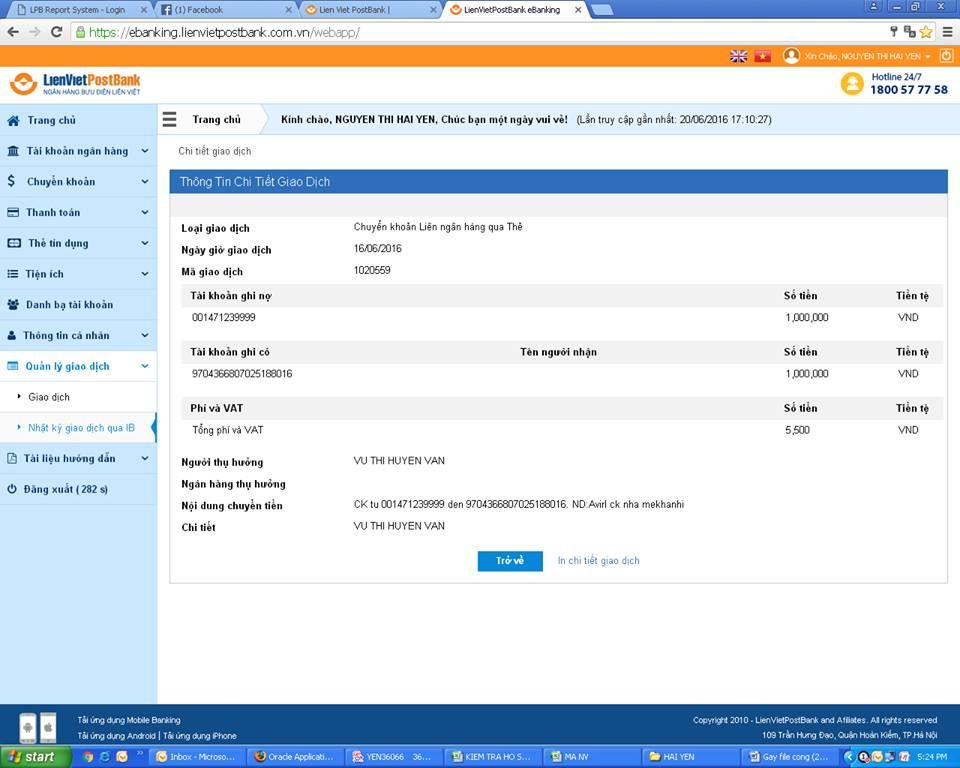Viewport: 960px width, 768px height.
Task: Click the power logout icon in orange bar
Action: tap(946, 56)
